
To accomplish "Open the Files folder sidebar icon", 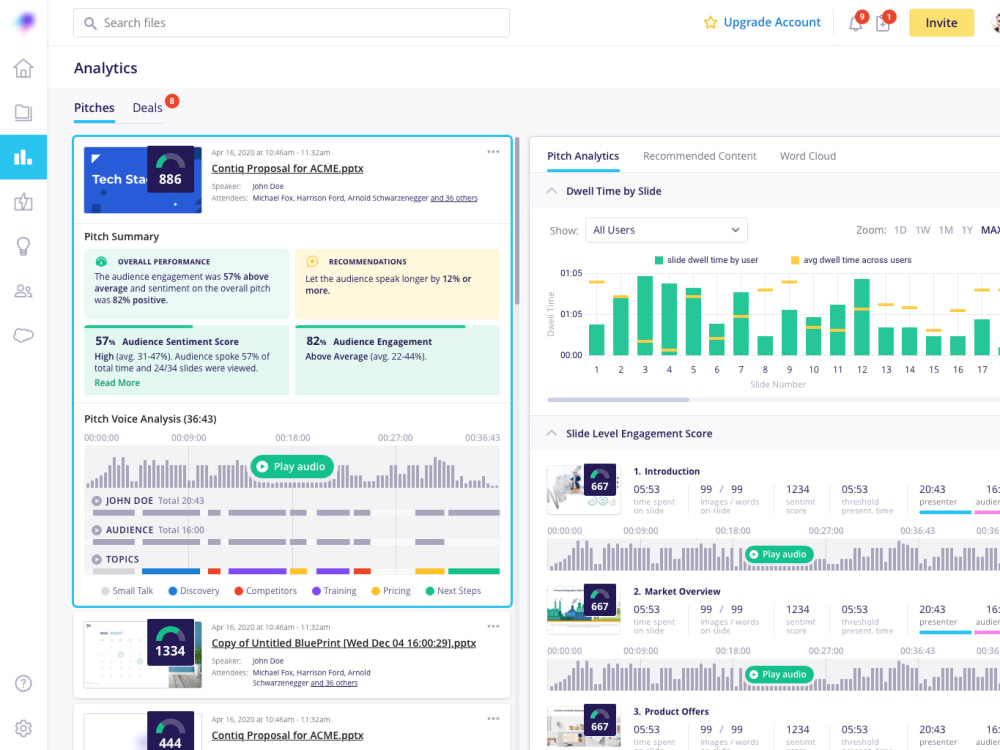I will 24,113.
